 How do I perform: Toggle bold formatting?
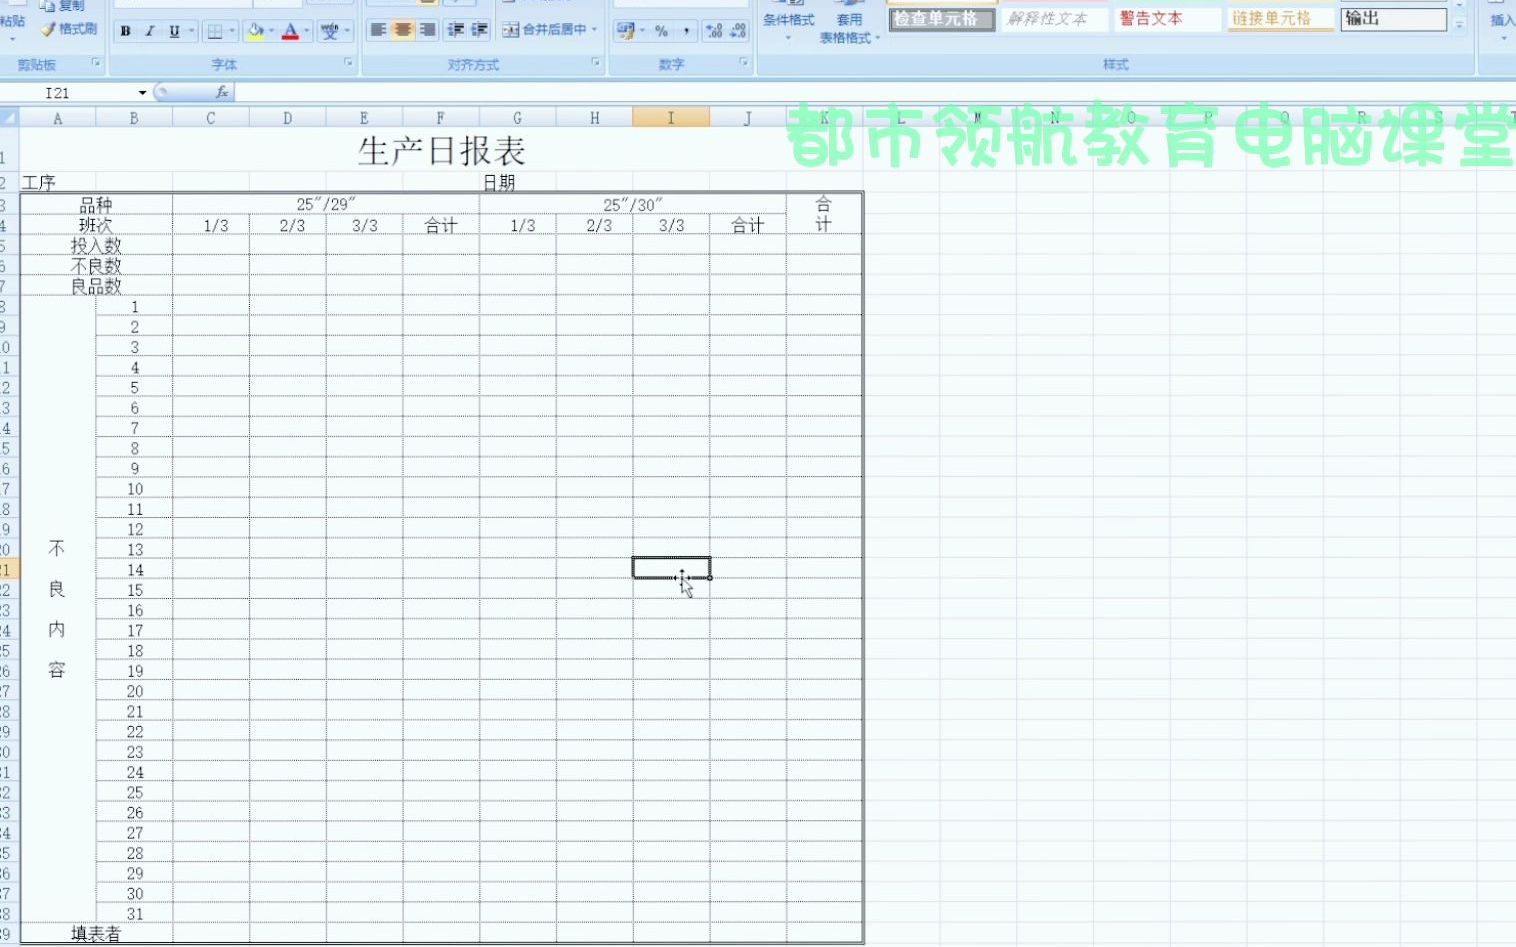coord(125,31)
